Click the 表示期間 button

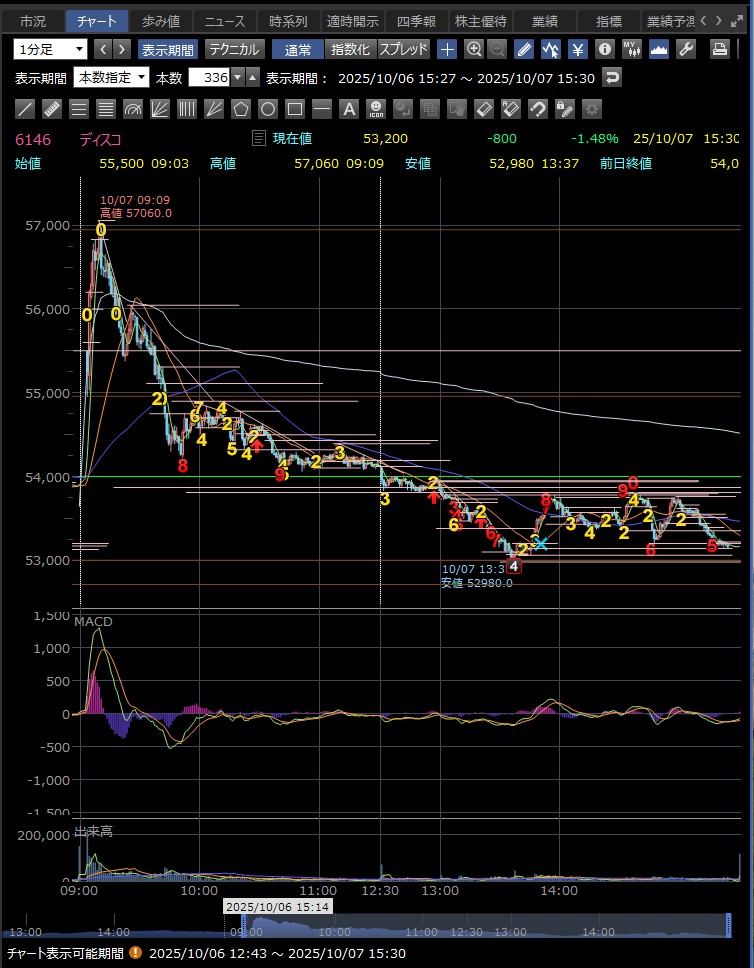pos(167,49)
